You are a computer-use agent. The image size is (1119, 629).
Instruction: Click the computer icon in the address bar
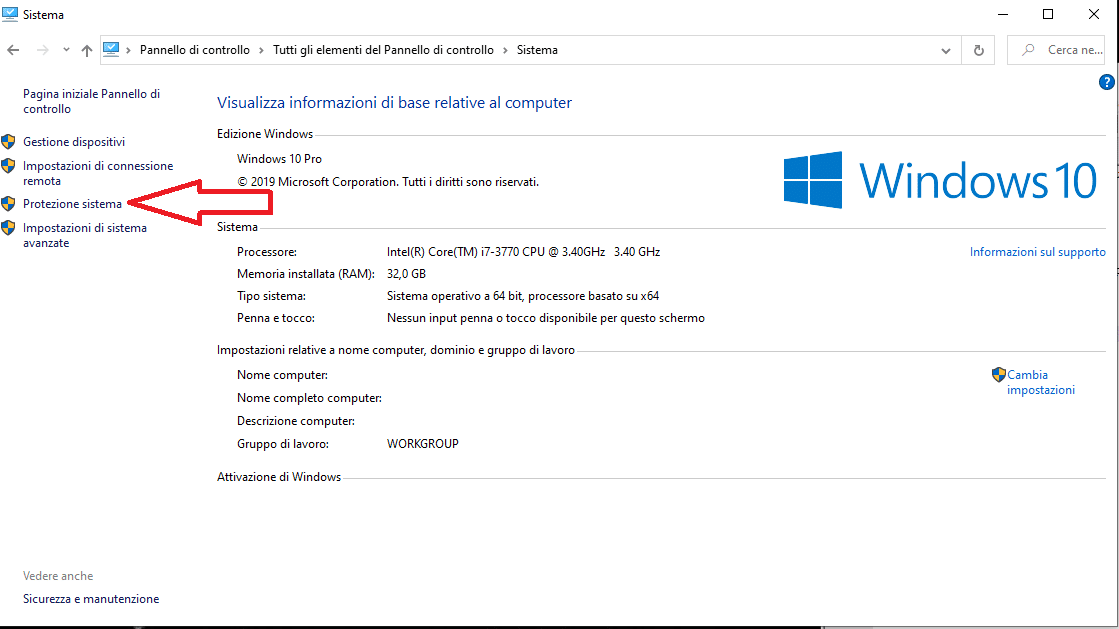(x=111, y=49)
